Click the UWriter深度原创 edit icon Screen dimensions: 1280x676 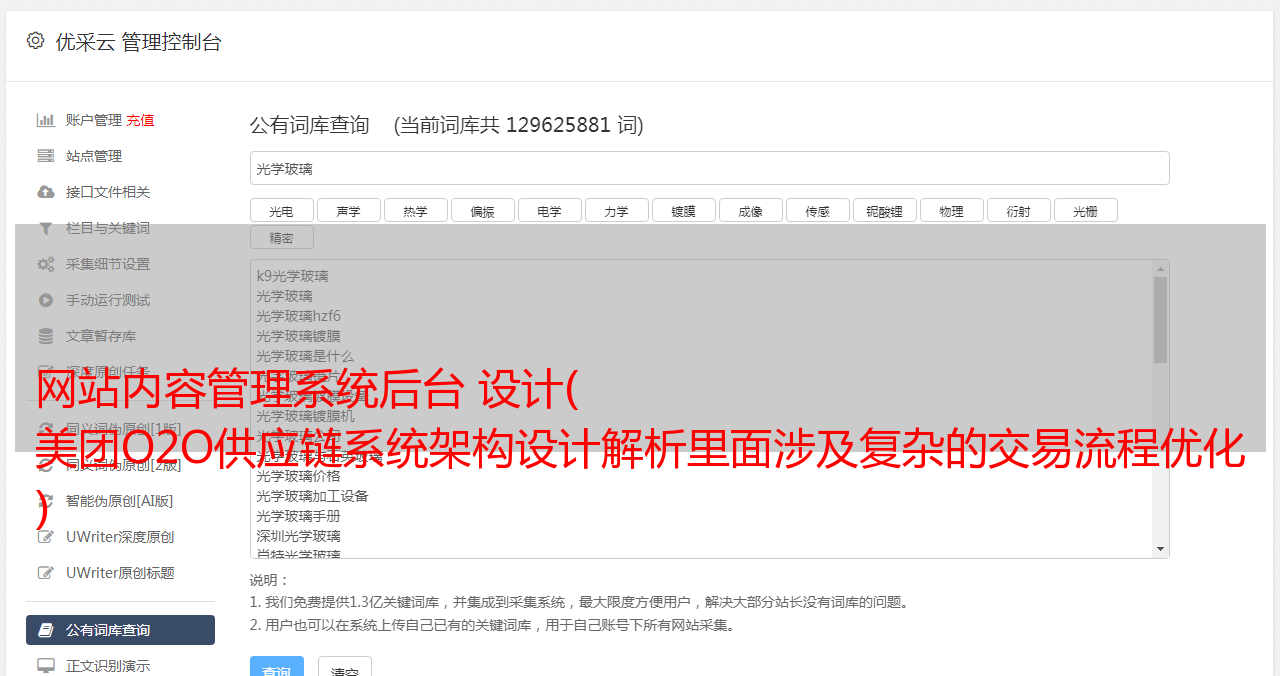pyautogui.click(x=46, y=537)
